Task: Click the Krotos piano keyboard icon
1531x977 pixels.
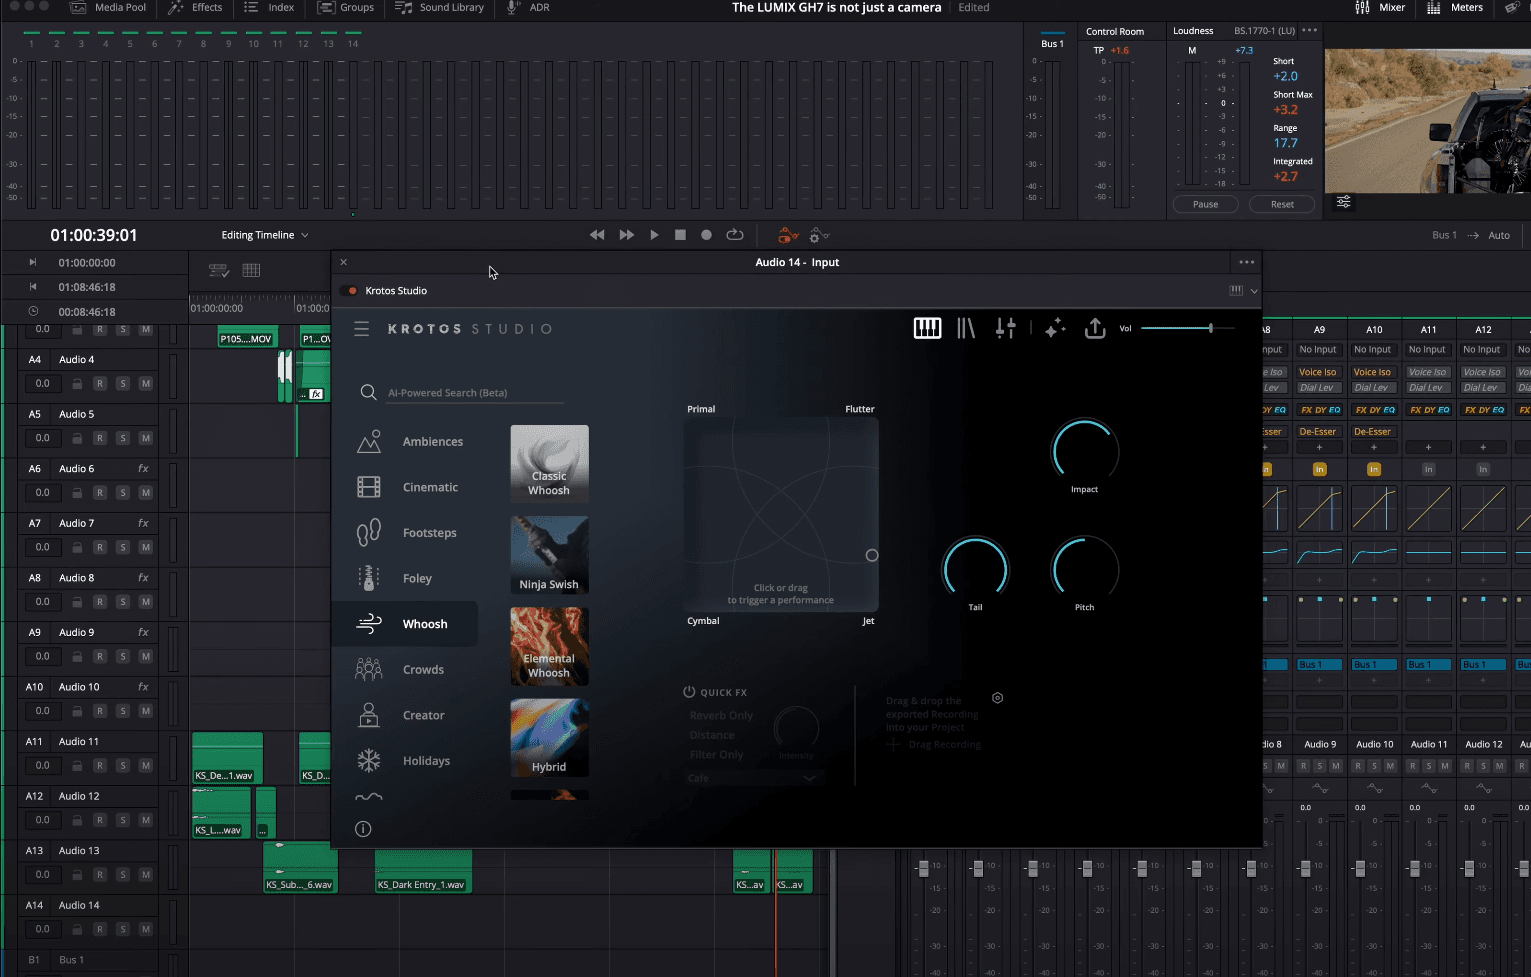Action: pos(927,328)
